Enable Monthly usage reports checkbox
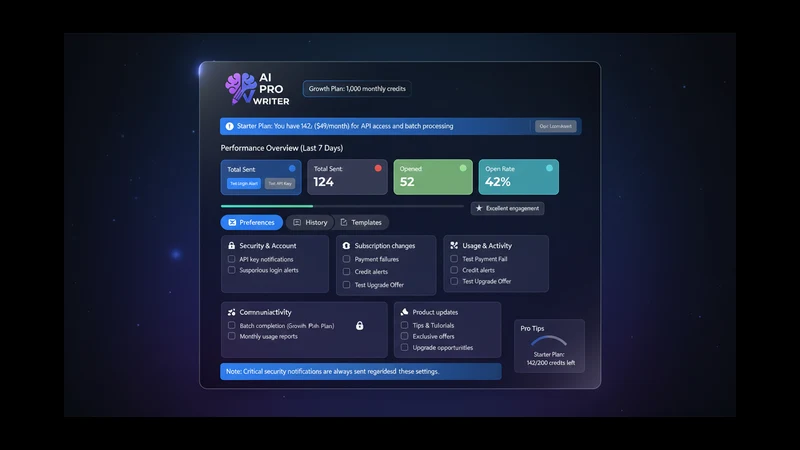The image size is (800, 450). tap(232, 336)
